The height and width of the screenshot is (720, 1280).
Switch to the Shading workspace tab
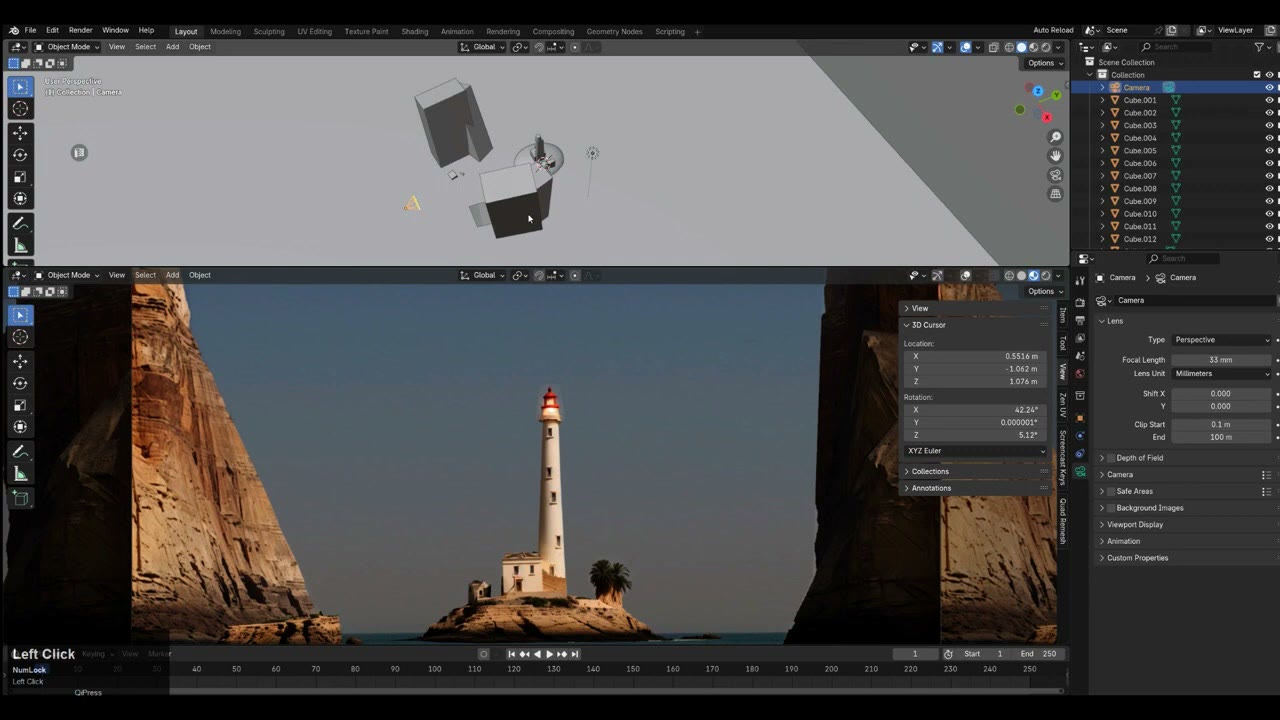[x=415, y=32]
